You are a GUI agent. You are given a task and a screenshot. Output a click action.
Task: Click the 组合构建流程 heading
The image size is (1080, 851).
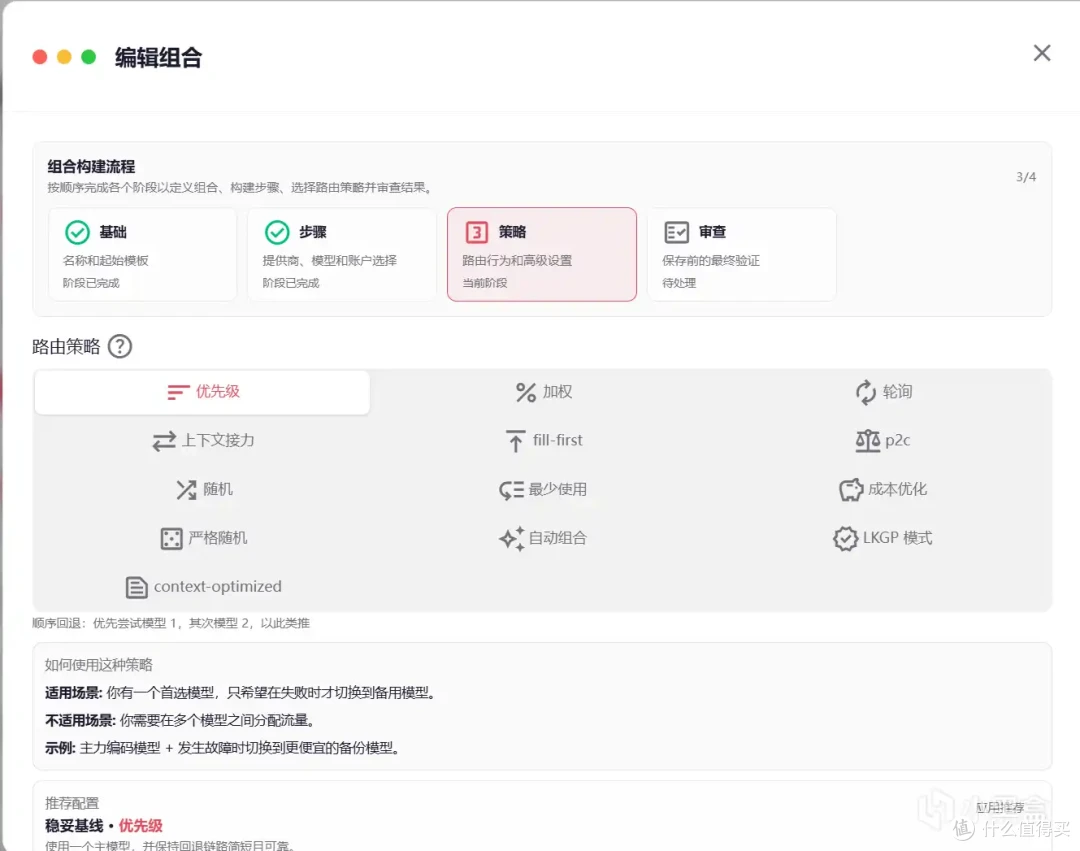pos(91,167)
